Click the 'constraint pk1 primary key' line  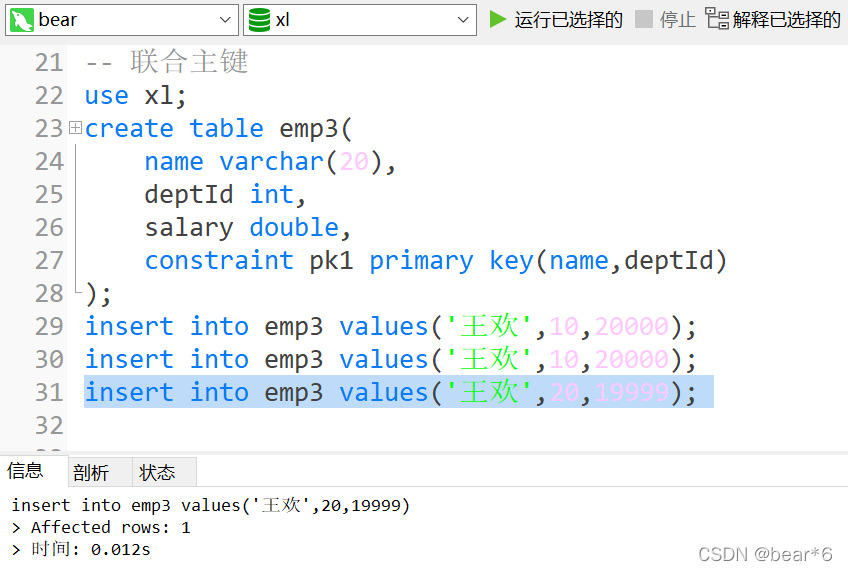pyautogui.click(x=436, y=261)
